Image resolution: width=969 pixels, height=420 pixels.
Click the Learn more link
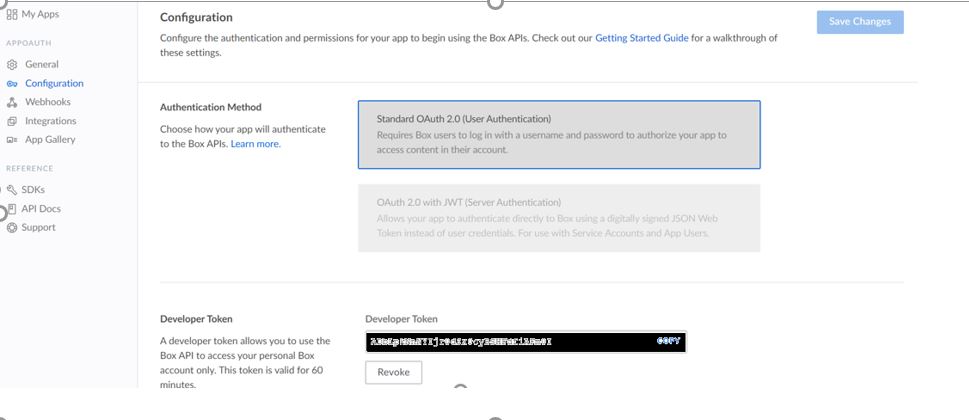[x=255, y=144]
